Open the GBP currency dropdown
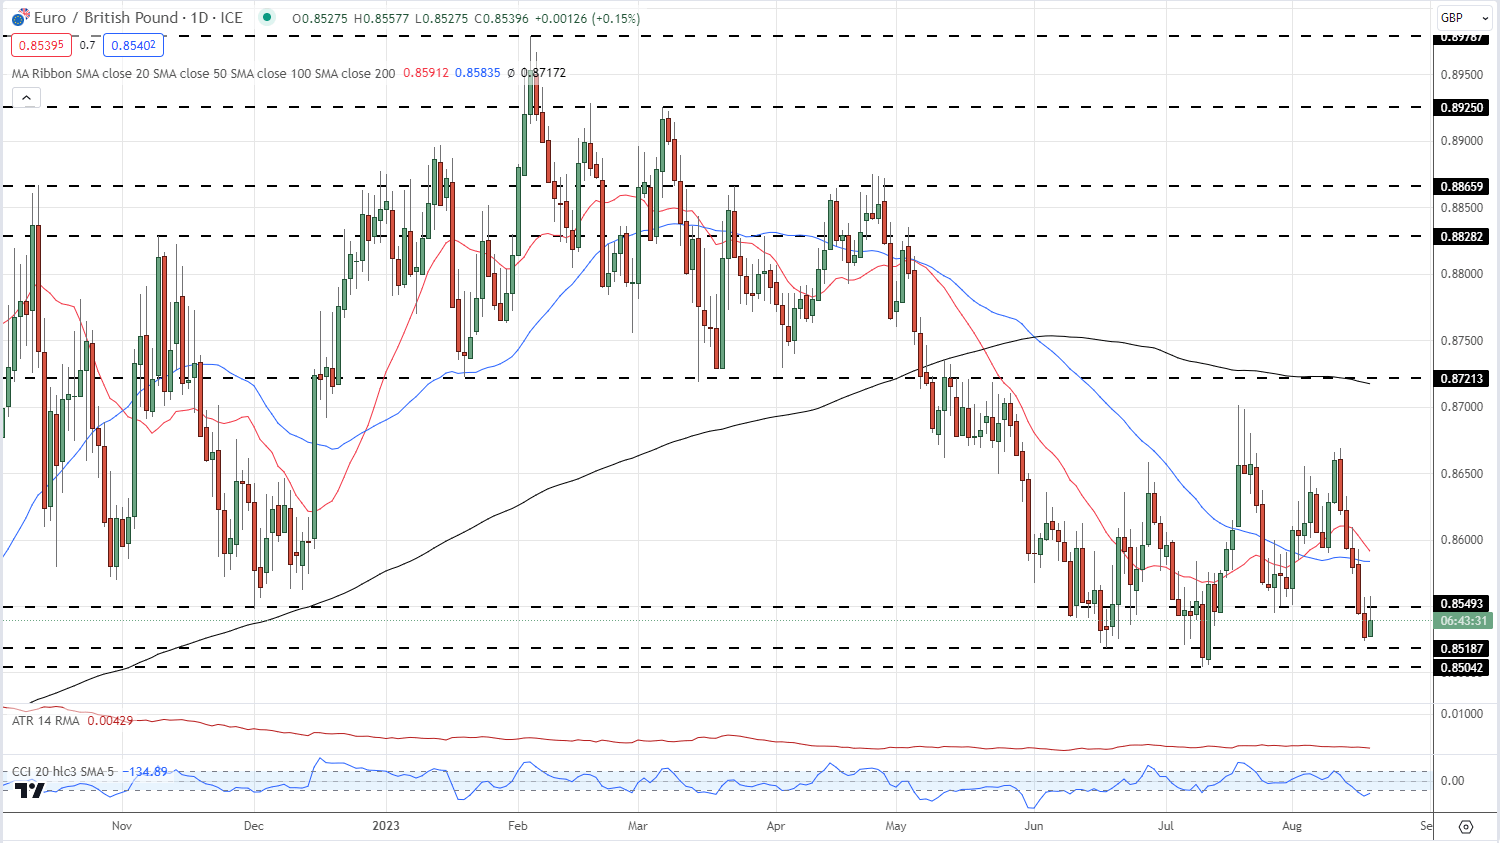 pos(1464,18)
